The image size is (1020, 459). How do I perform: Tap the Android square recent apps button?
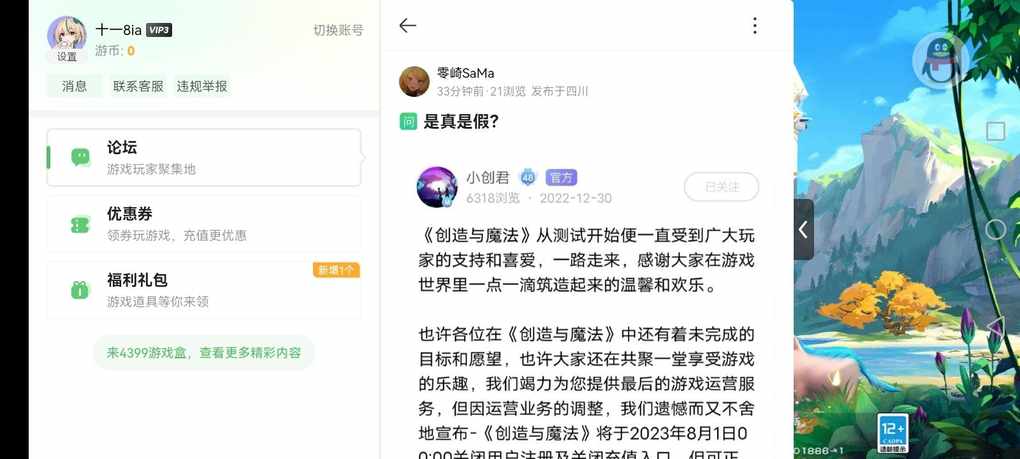pos(995,131)
